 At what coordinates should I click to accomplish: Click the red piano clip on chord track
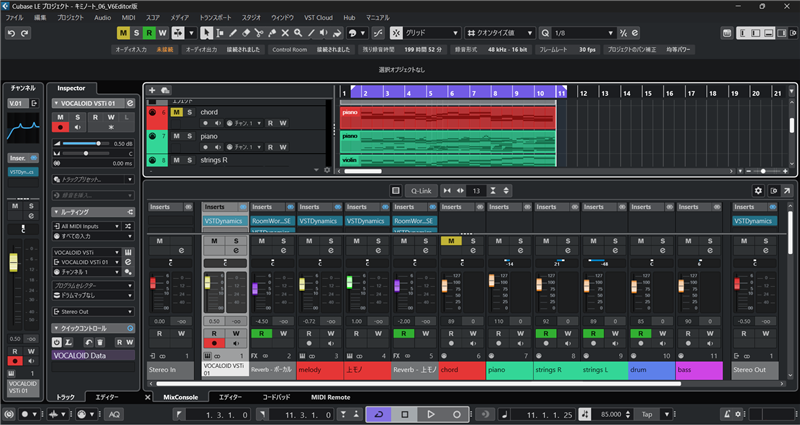(447, 118)
